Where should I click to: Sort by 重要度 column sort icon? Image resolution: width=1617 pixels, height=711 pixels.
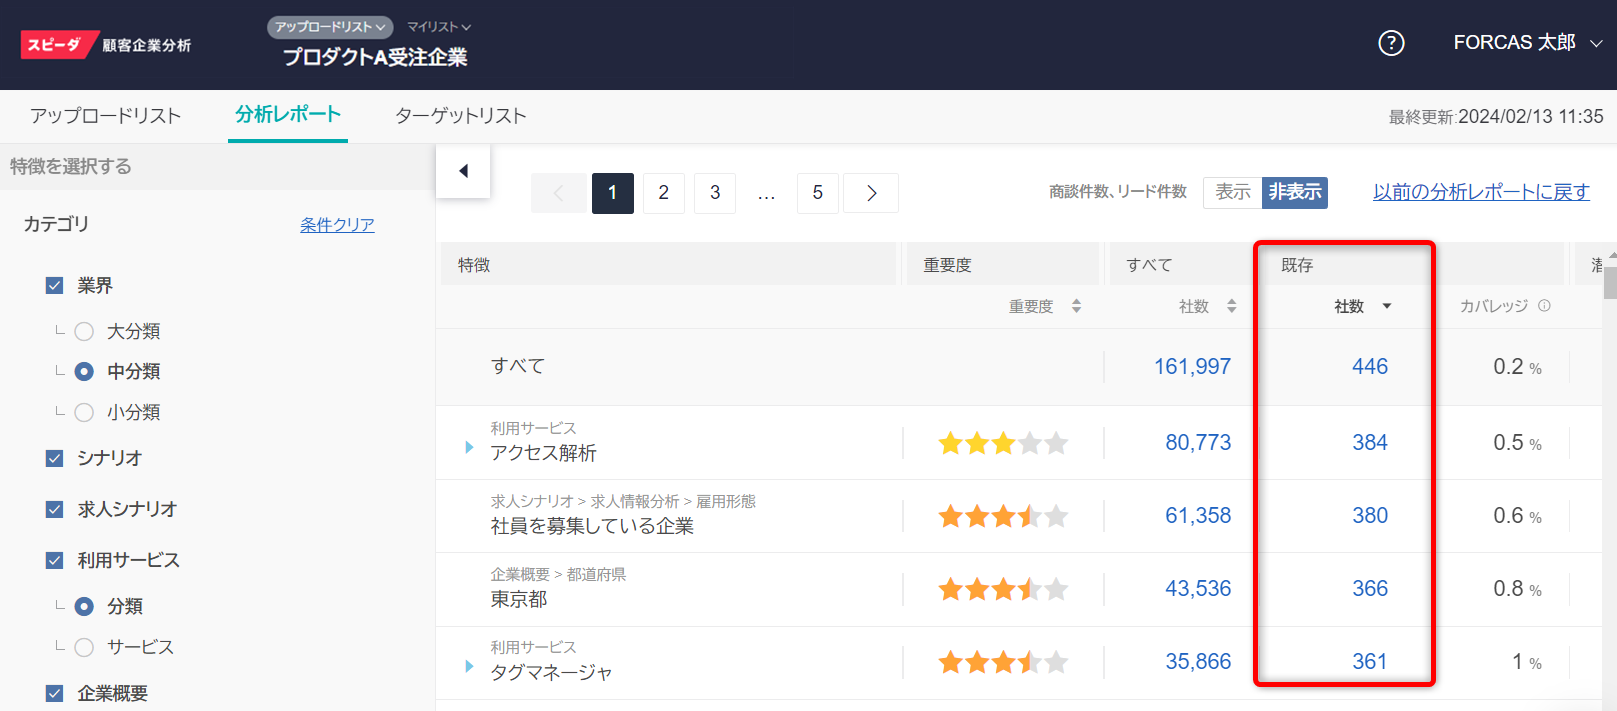tap(1076, 306)
